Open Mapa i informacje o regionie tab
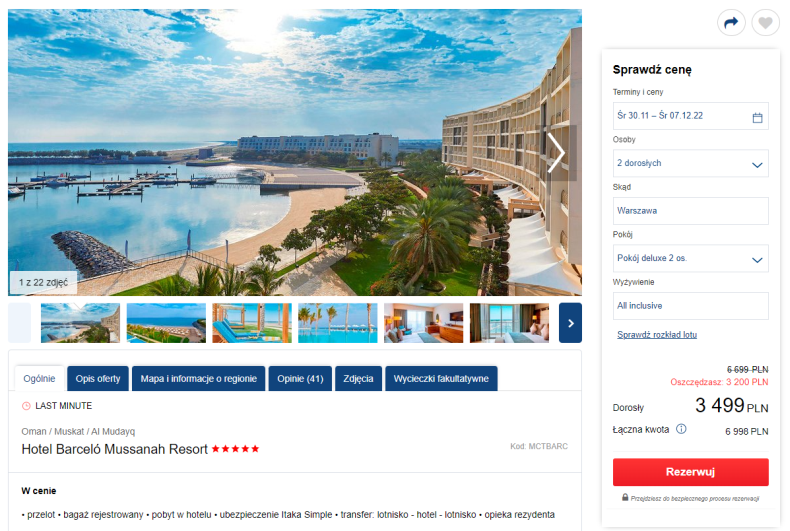Viewport: 790px width, 531px height. pos(199,378)
